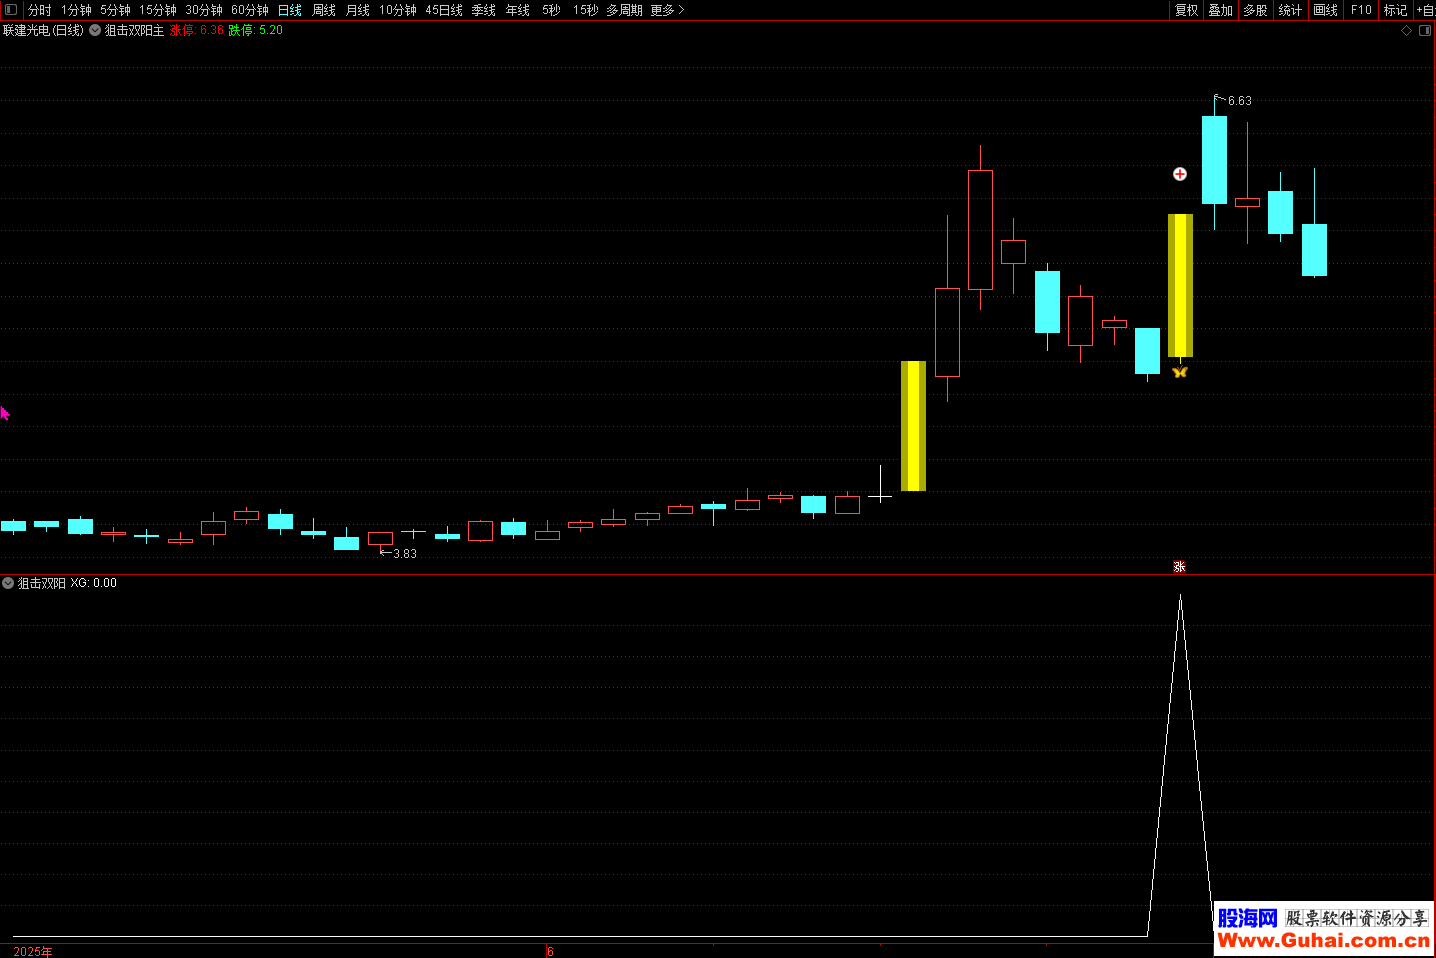The width and height of the screenshot is (1436, 958).
Task: Click the XG signal spike peak
Action: 1180,596
